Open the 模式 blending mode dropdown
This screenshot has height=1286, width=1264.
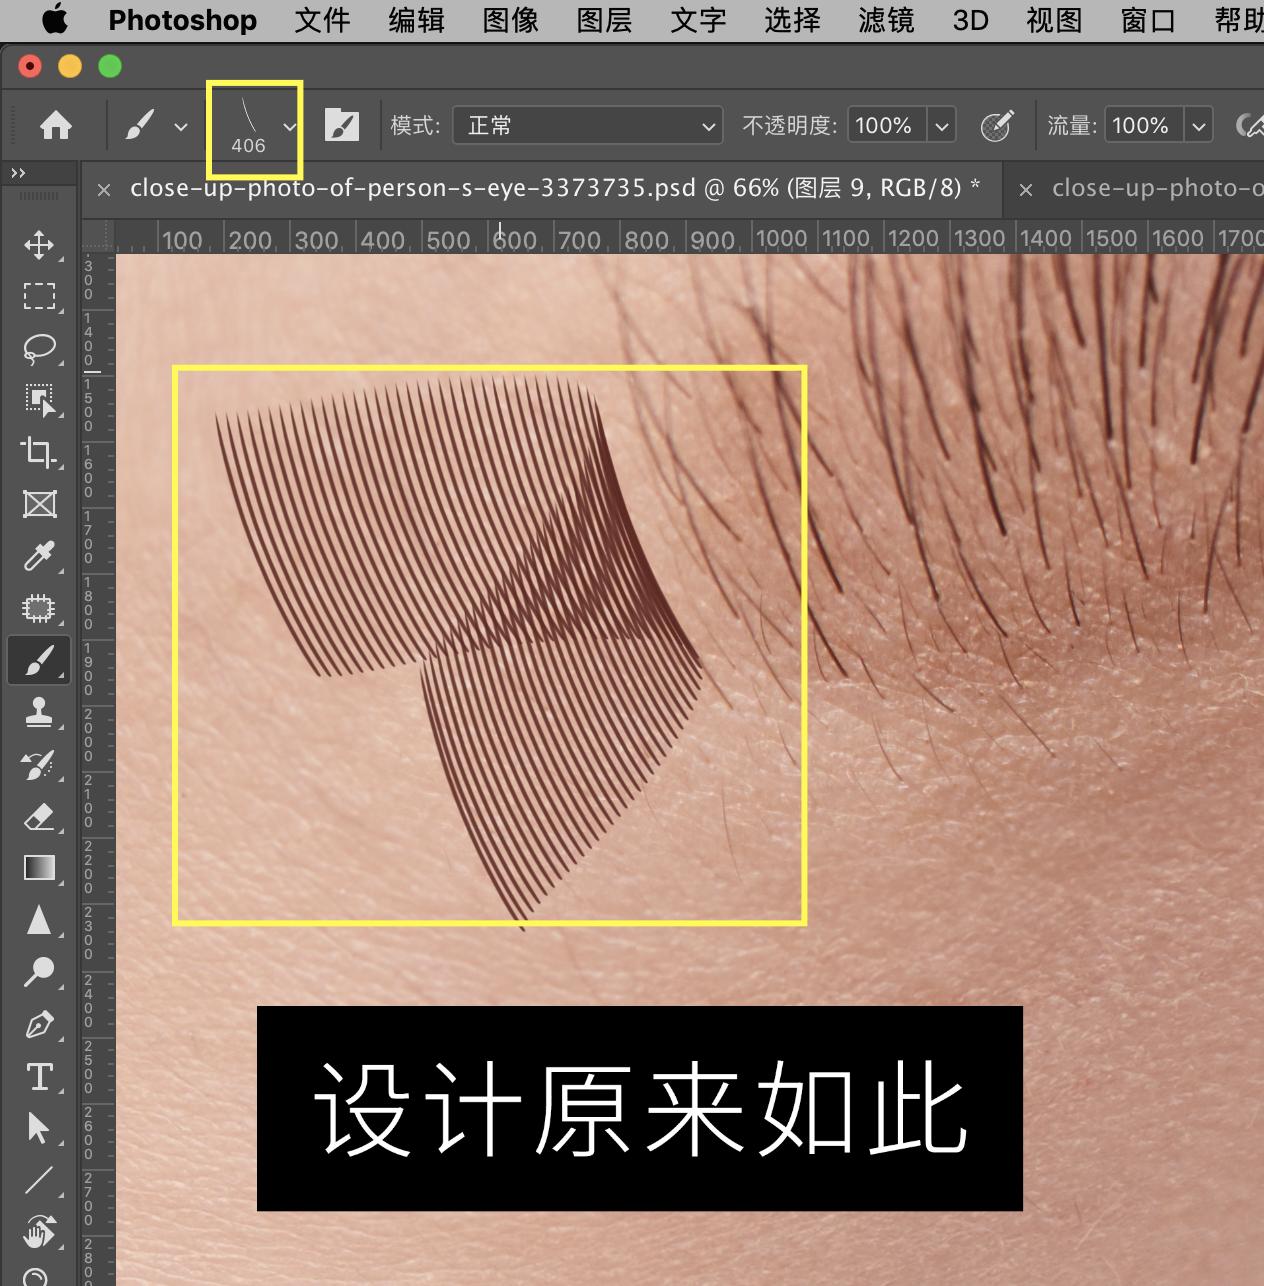587,125
